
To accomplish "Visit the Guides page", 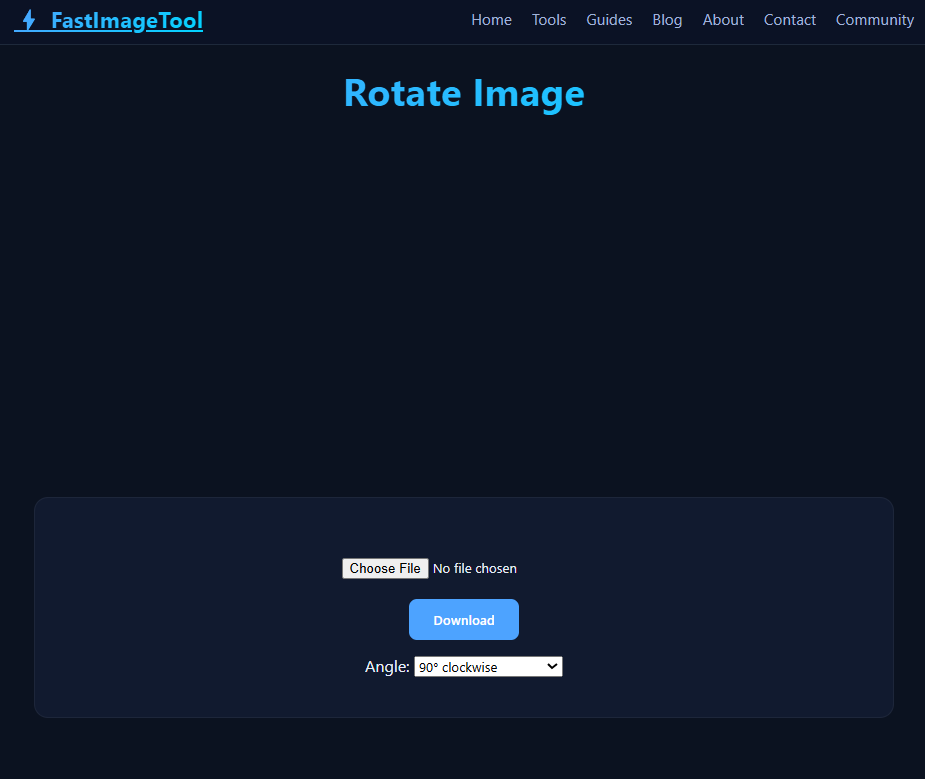I will click(609, 20).
